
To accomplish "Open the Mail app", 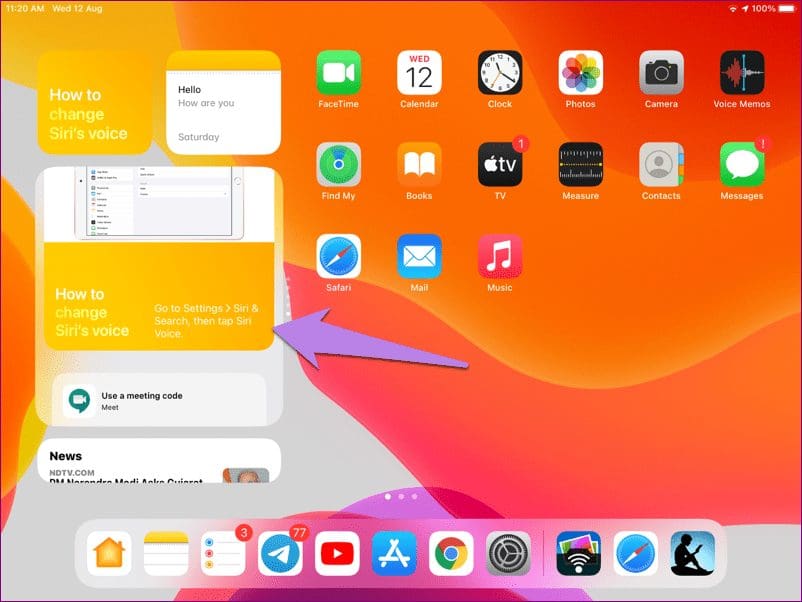I will (x=419, y=256).
